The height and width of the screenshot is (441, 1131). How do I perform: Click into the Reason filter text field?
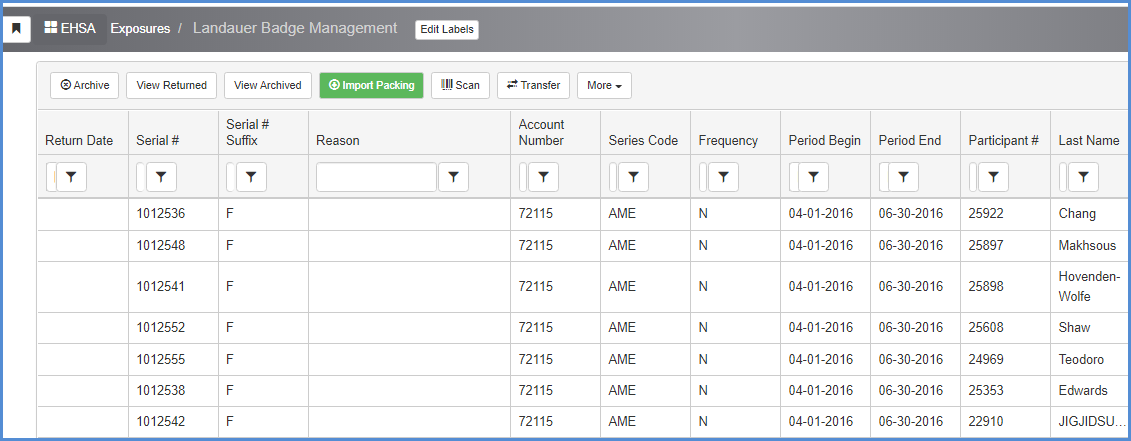pos(377,177)
